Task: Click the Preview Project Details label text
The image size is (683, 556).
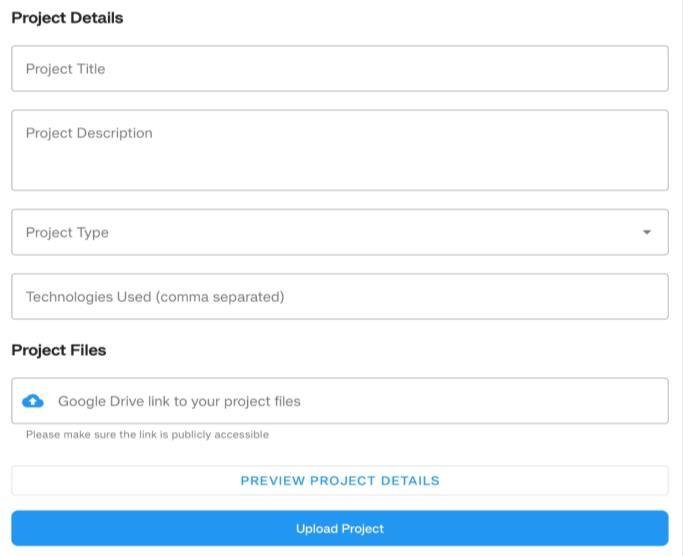Action: (x=340, y=480)
